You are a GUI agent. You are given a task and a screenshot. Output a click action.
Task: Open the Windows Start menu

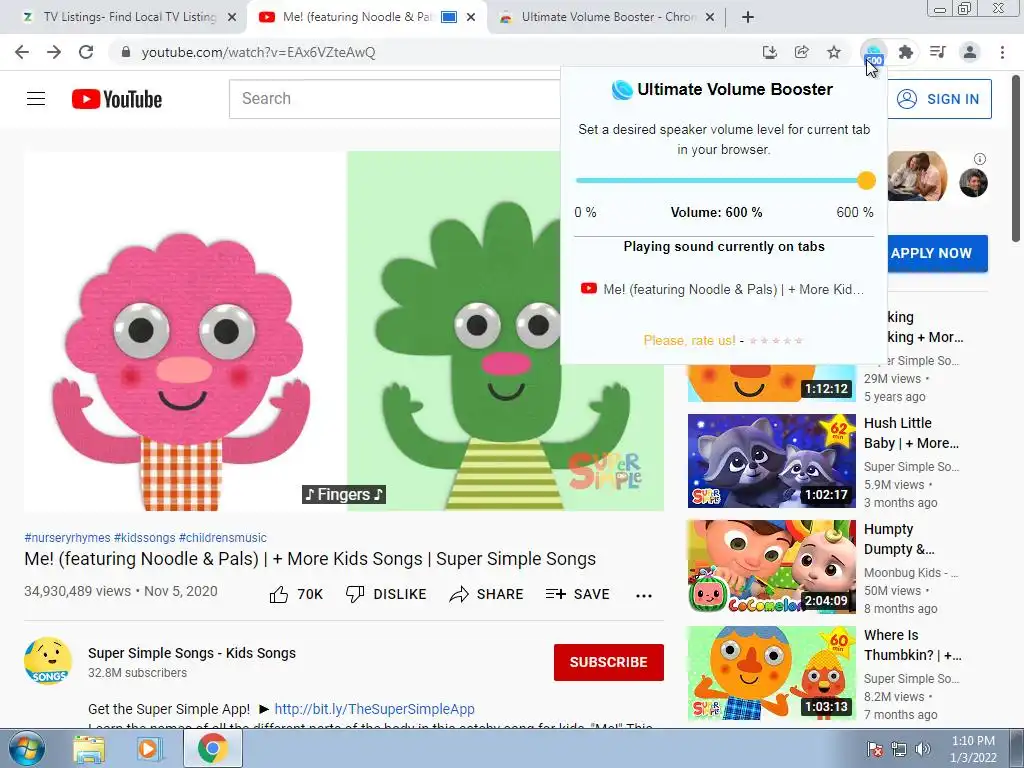(27, 749)
